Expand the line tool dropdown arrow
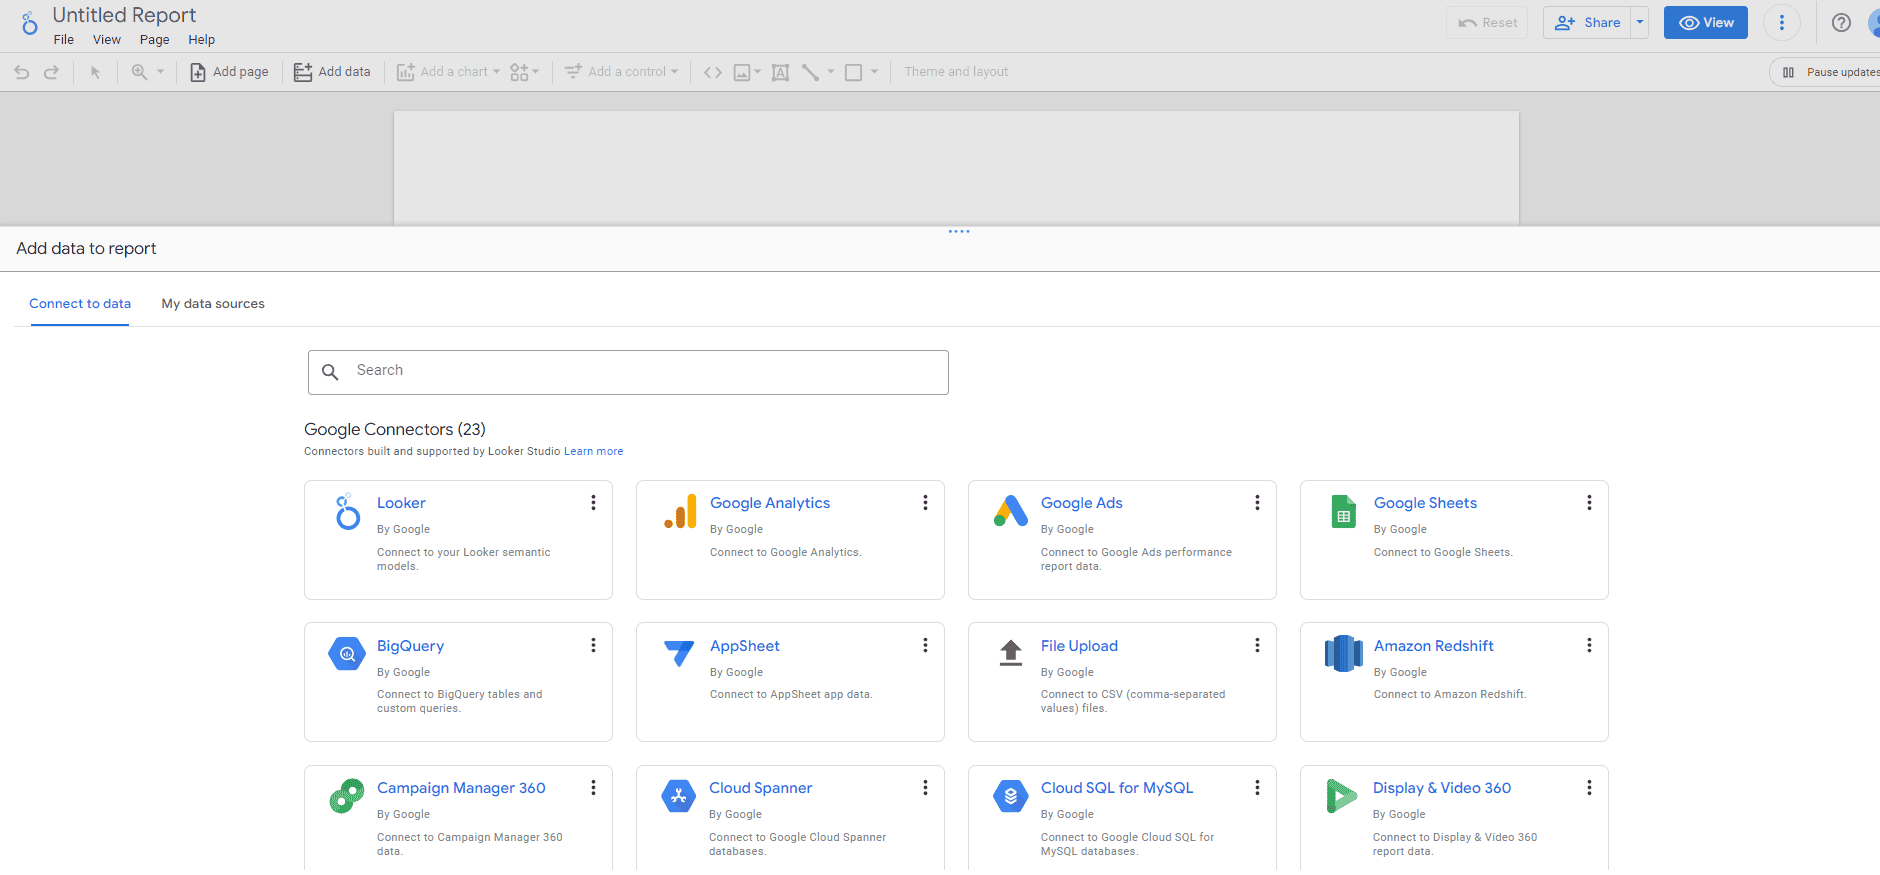 coord(831,72)
